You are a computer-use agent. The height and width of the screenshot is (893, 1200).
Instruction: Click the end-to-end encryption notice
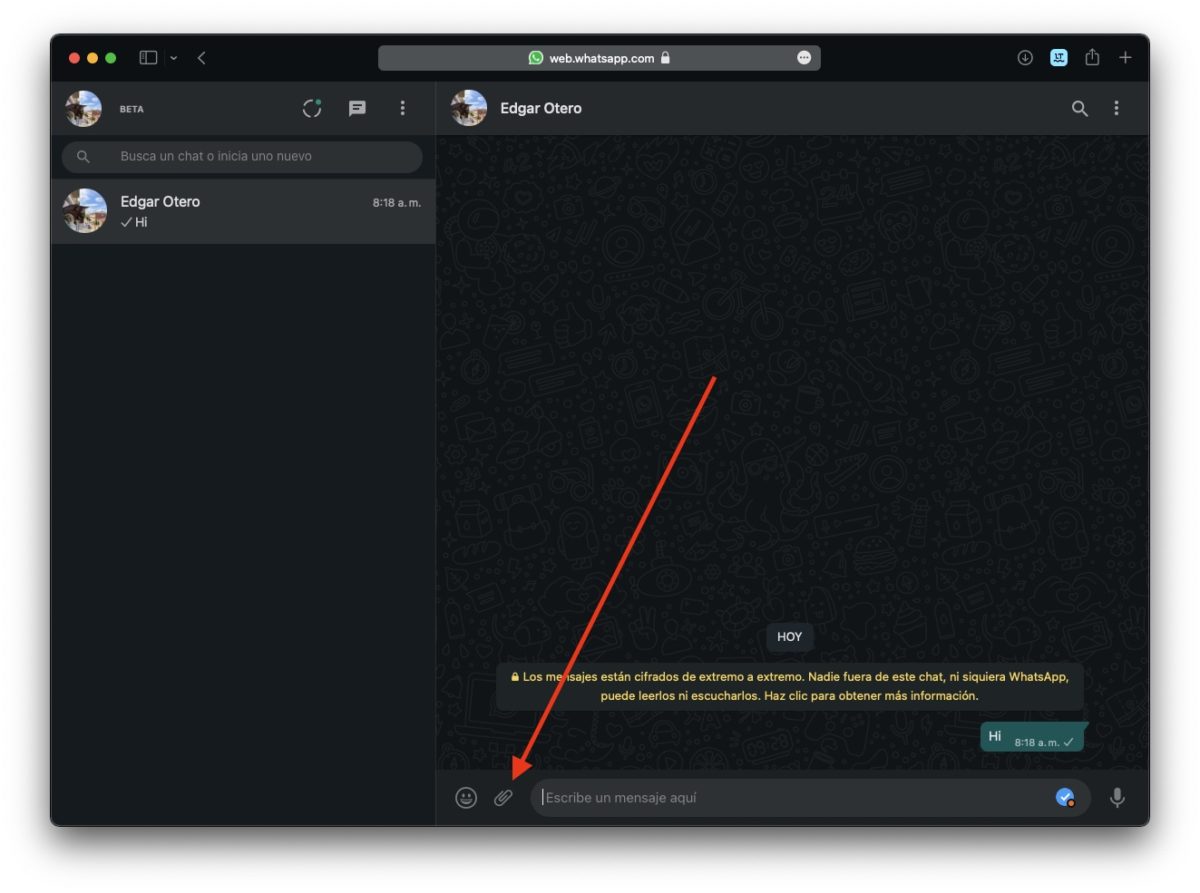coord(789,686)
